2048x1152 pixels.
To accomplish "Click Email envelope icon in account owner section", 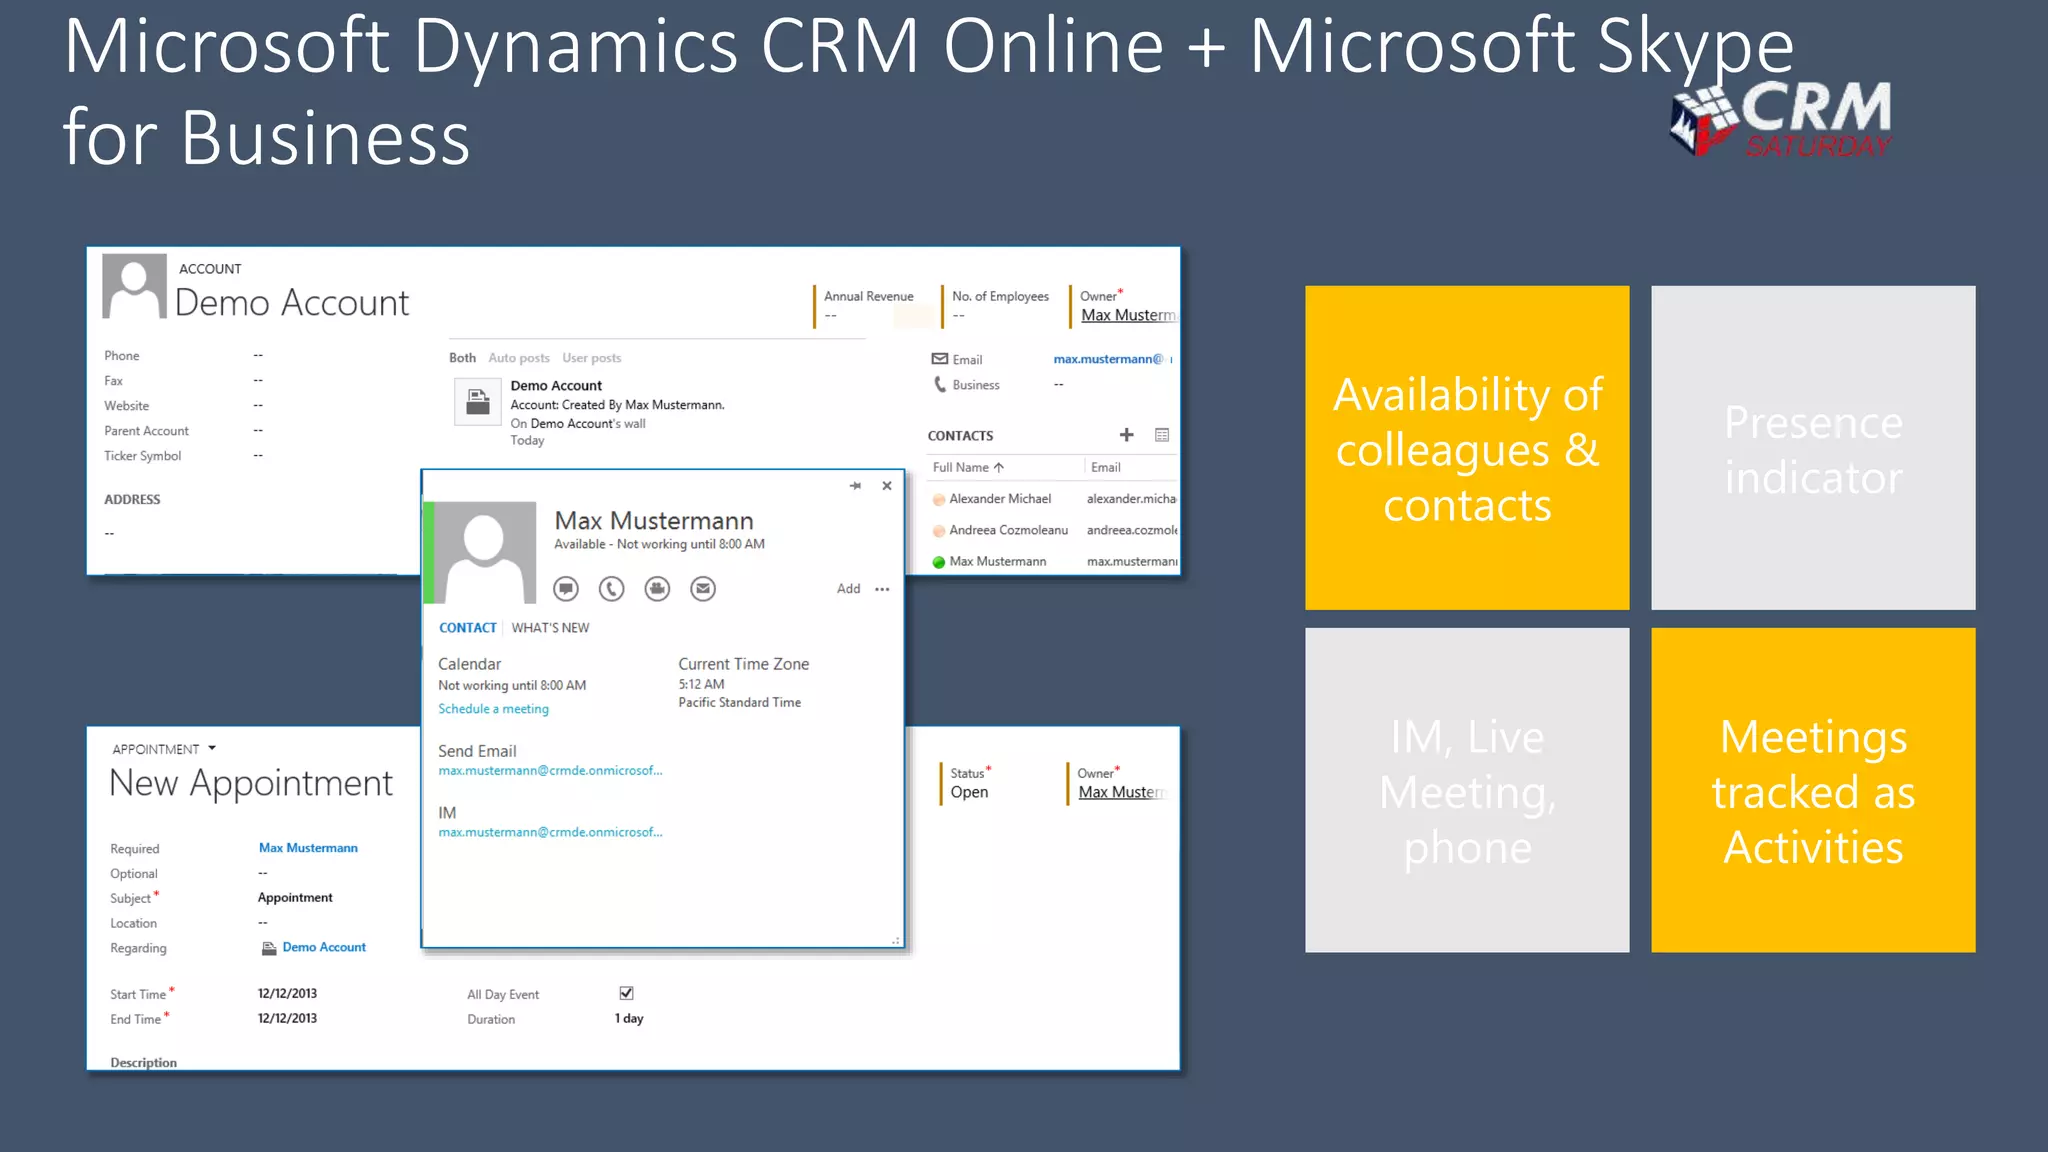I will (x=940, y=359).
